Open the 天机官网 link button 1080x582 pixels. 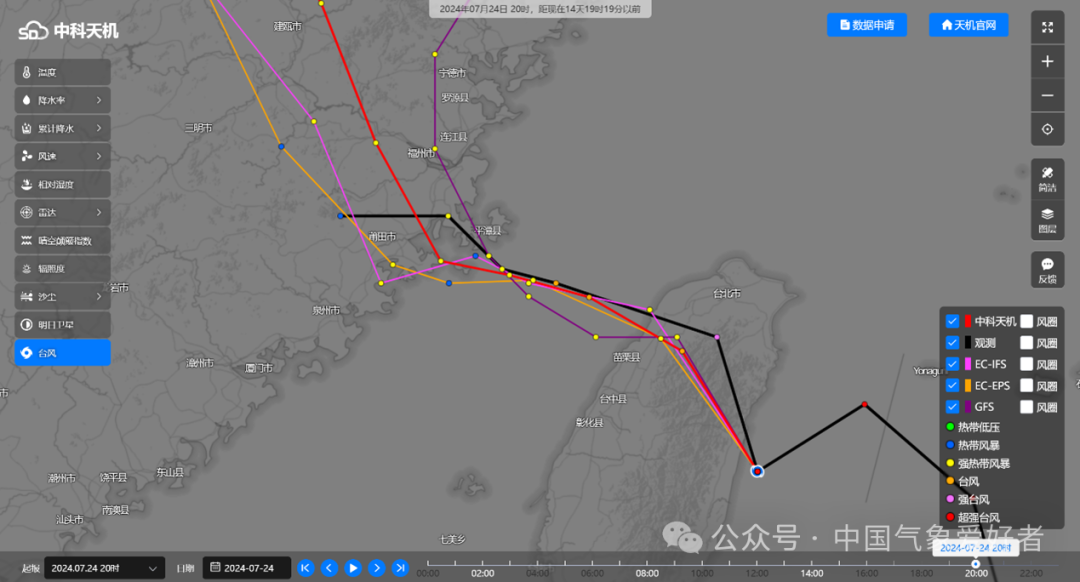(x=968, y=24)
